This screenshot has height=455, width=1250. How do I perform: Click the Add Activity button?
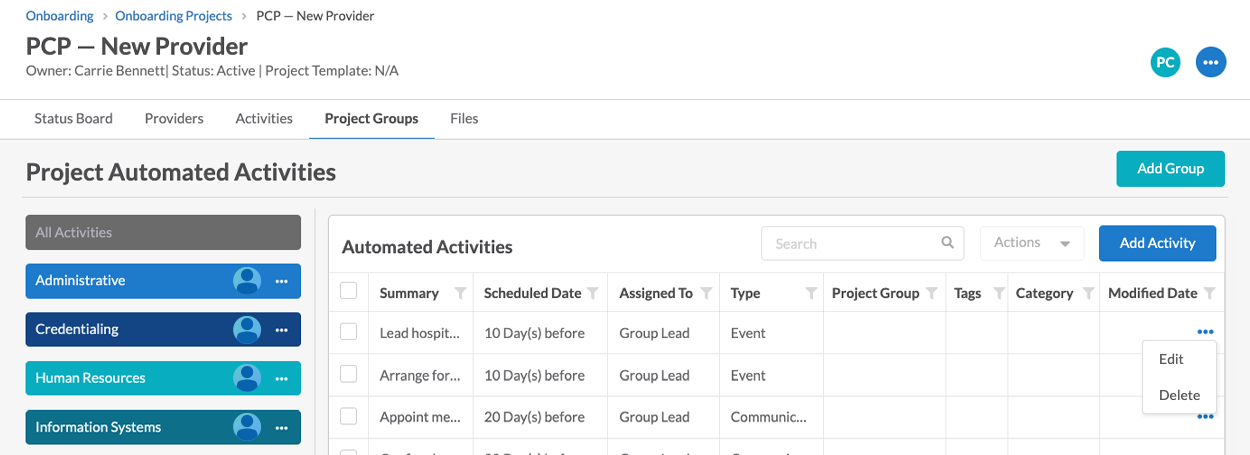(1157, 243)
